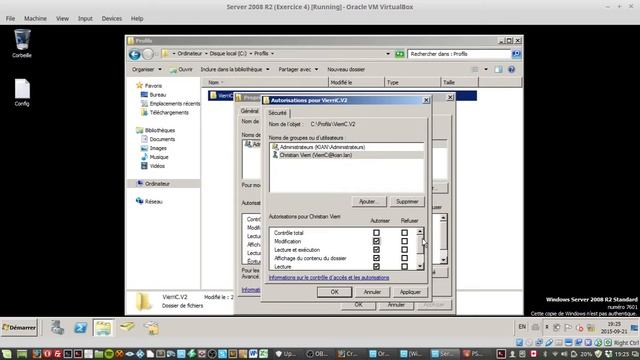The height and width of the screenshot is (360, 640).
Task: Sort files by the Nom column header
Action: (x=265, y=82)
